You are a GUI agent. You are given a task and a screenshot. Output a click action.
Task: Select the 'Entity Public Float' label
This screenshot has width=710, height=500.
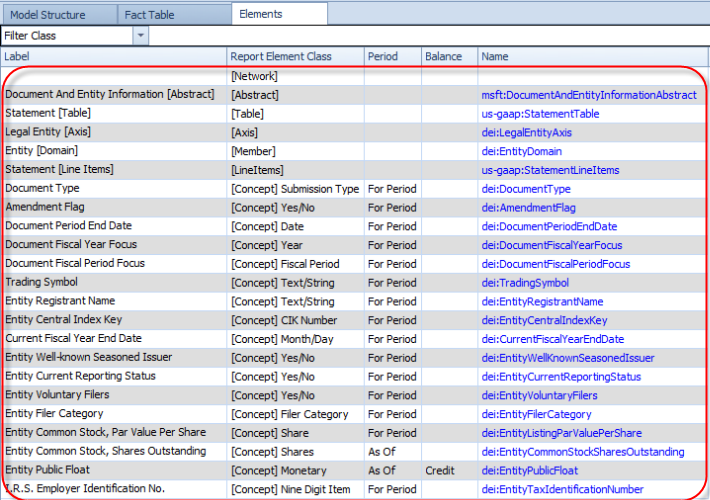point(47,470)
